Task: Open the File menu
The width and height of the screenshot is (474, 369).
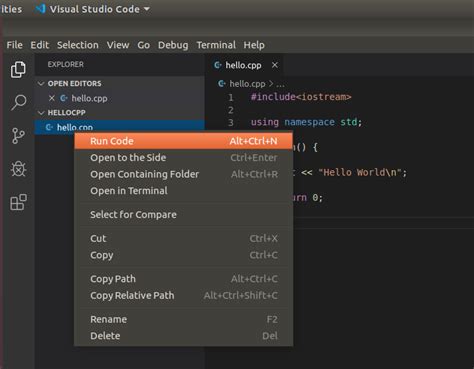Action: (14, 45)
